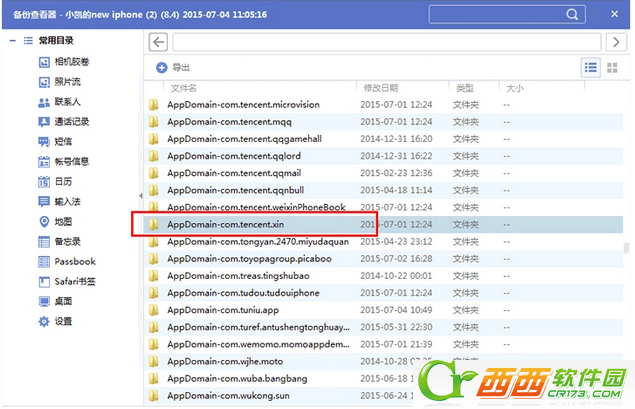Open the 通话记录 call log icon
Viewport: 635px width, 409px height.
44,122
